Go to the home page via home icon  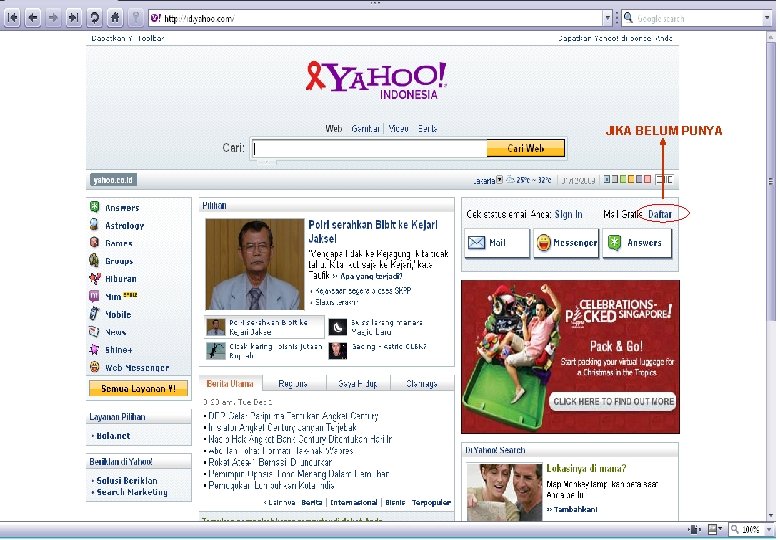pyautogui.click(x=115, y=18)
